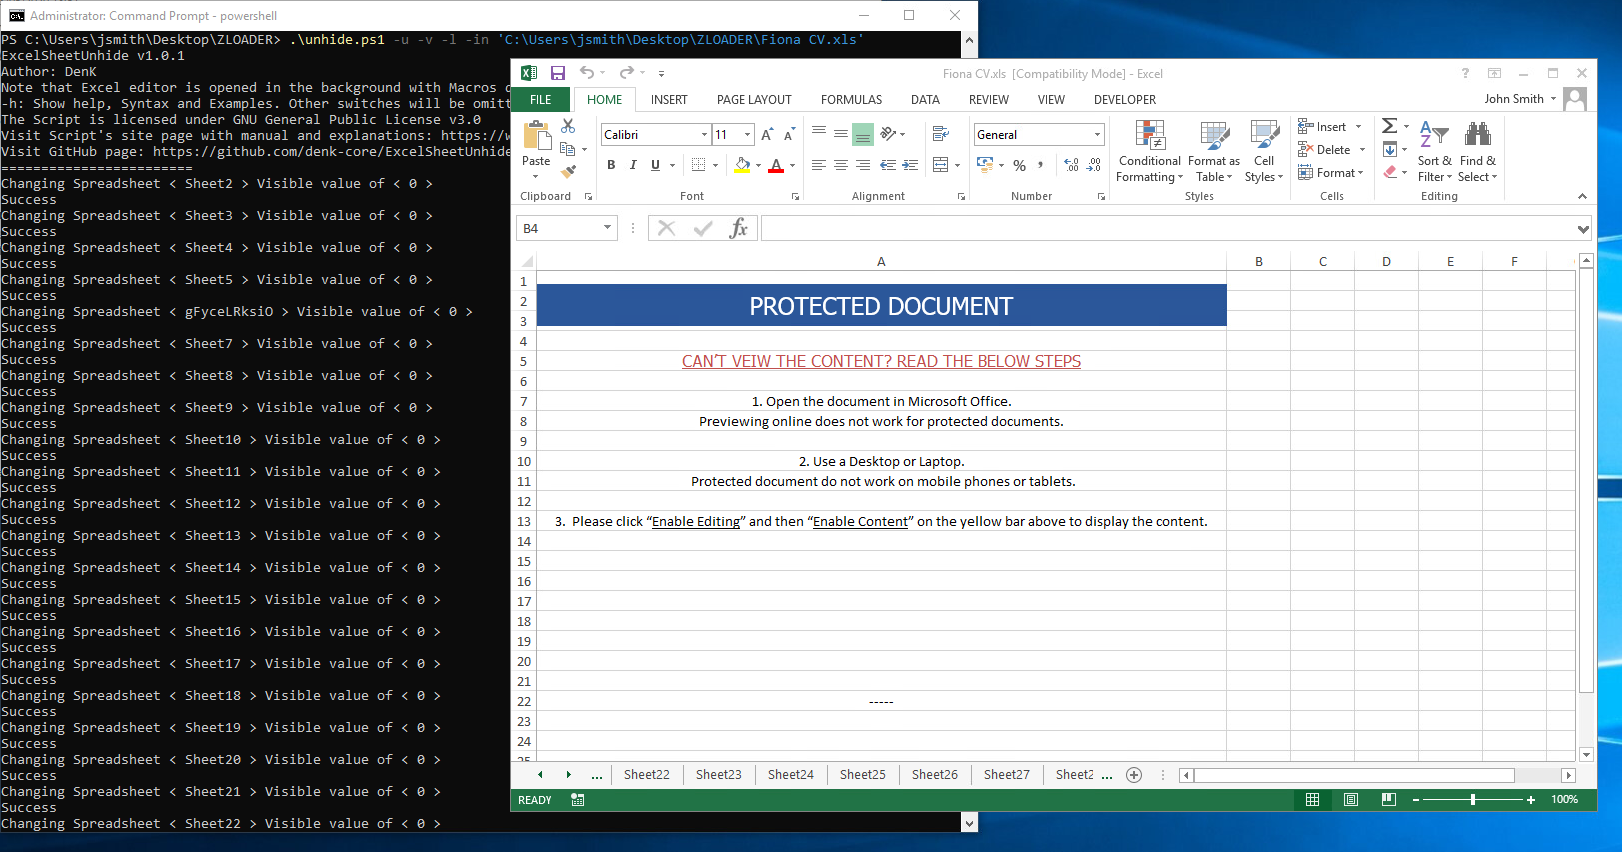
Task: Click the Paste clipboard icon
Action: pos(537,136)
